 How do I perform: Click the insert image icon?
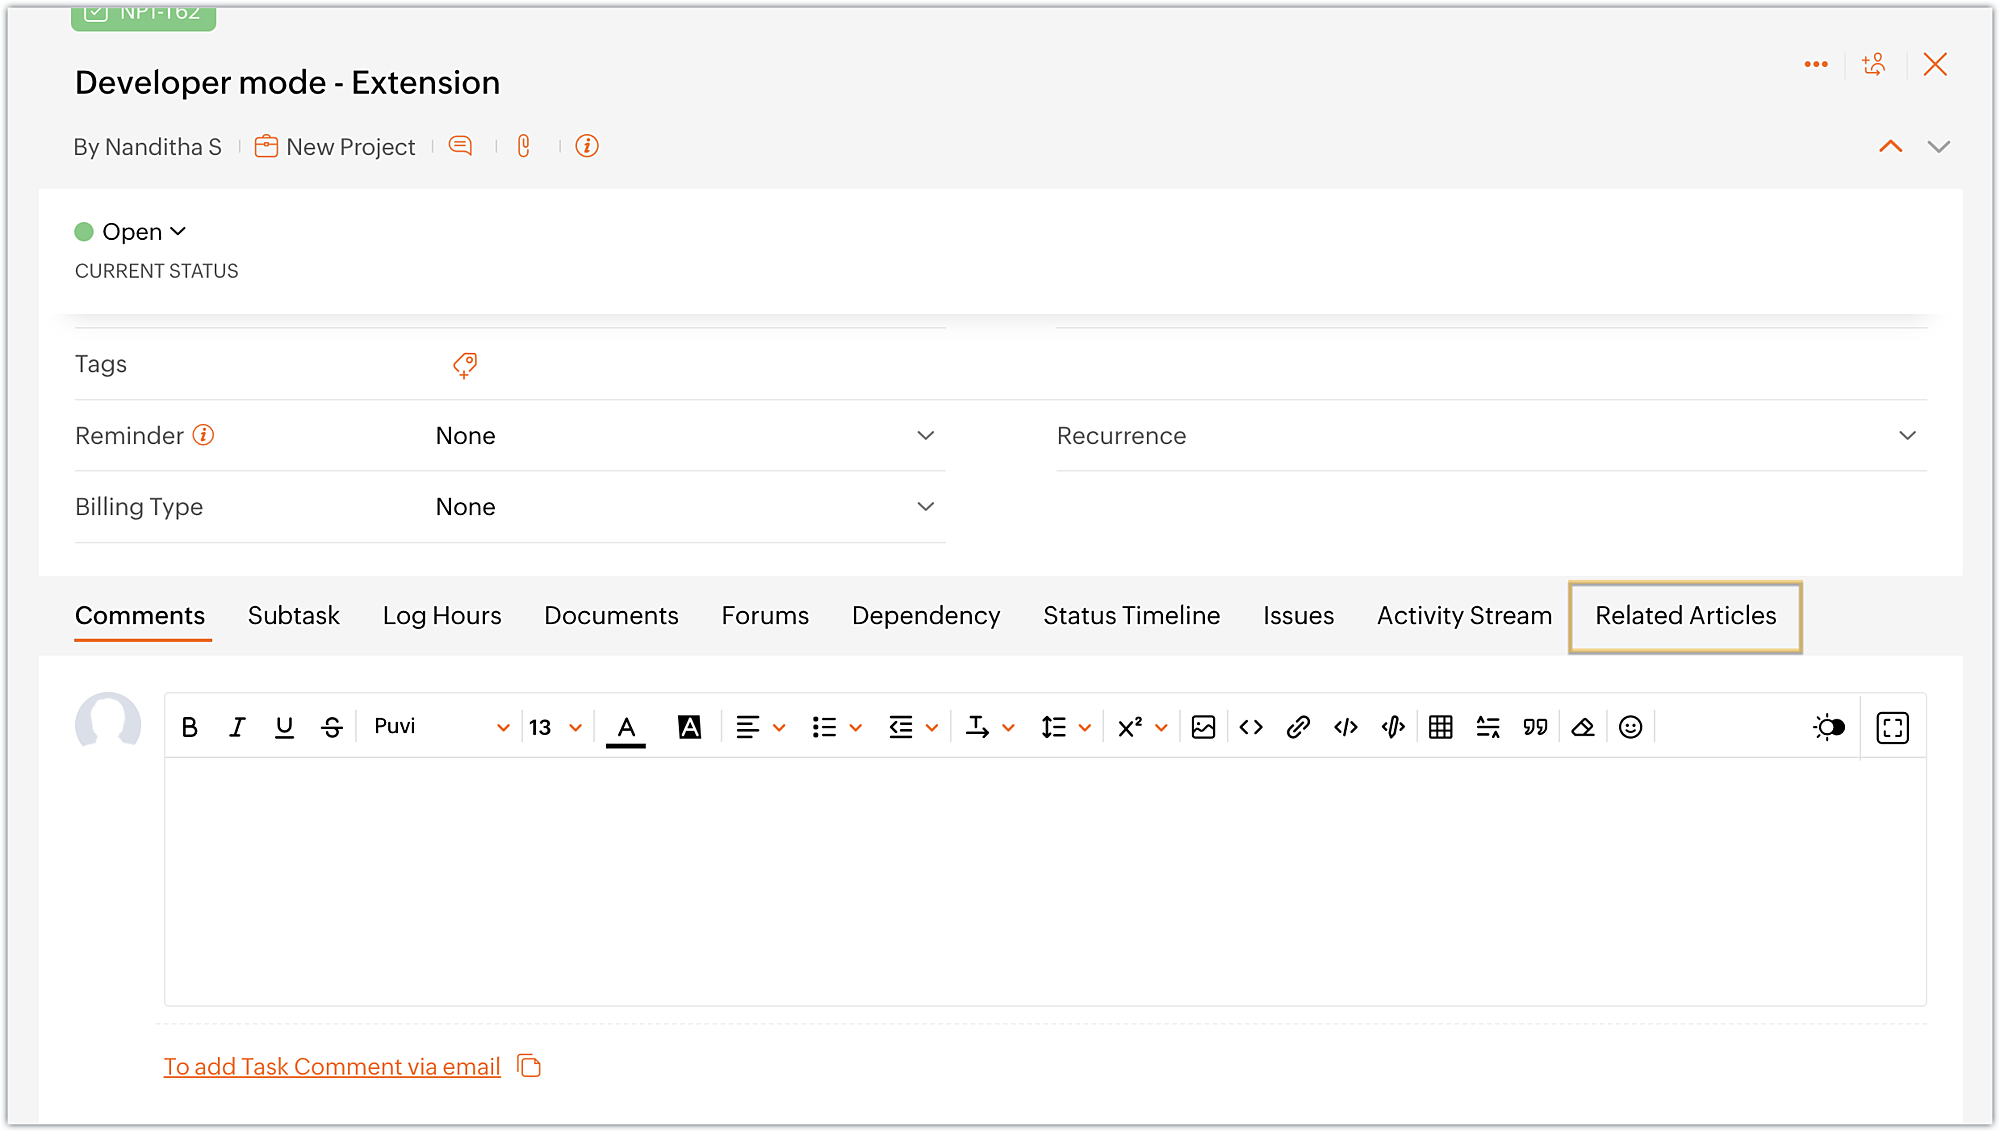pos(1203,727)
